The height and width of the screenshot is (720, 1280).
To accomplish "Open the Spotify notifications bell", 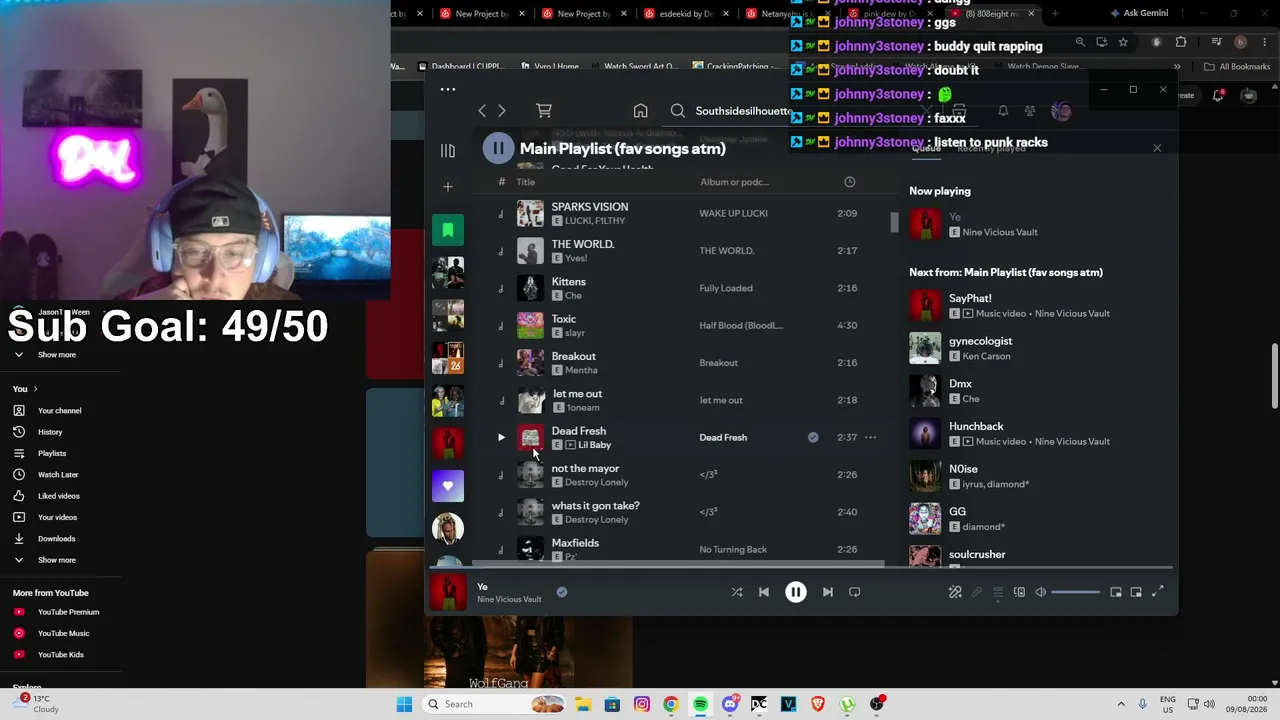I will click(1003, 111).
